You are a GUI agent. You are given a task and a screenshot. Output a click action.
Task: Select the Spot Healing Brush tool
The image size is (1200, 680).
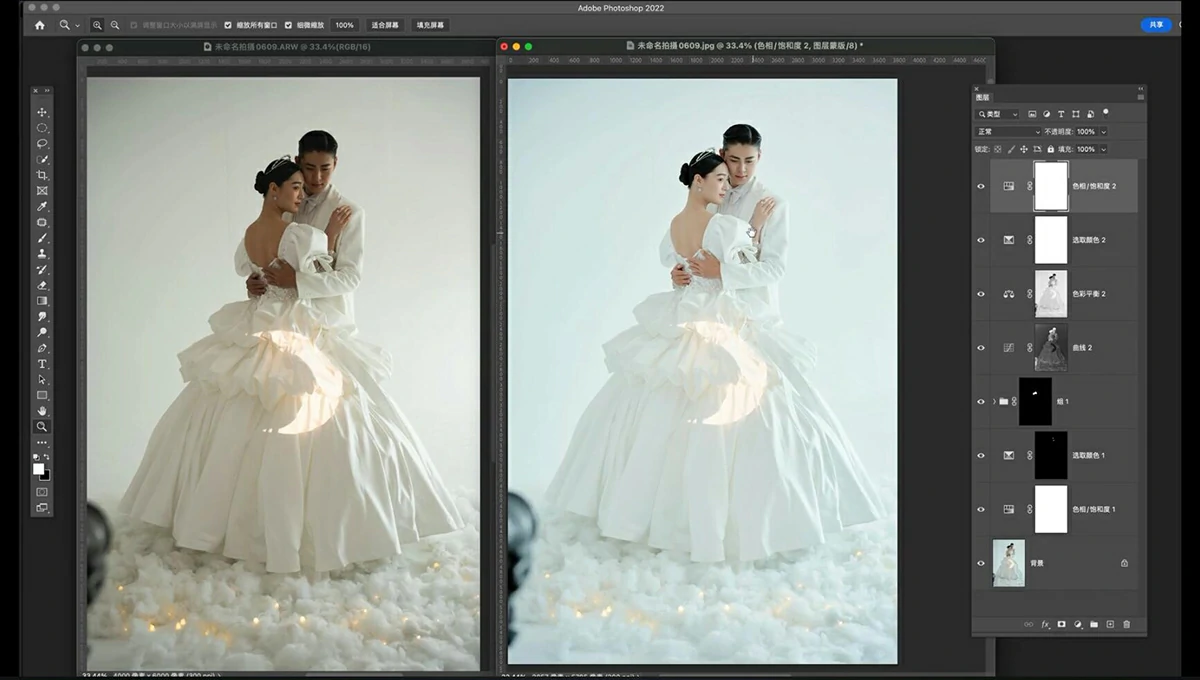pyautogui.click(x=42, y=222)
